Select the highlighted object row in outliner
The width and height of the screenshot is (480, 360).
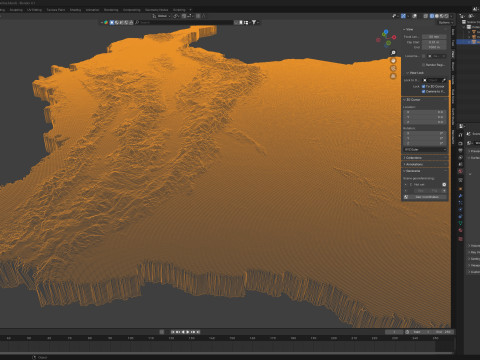tap(469, 42)
